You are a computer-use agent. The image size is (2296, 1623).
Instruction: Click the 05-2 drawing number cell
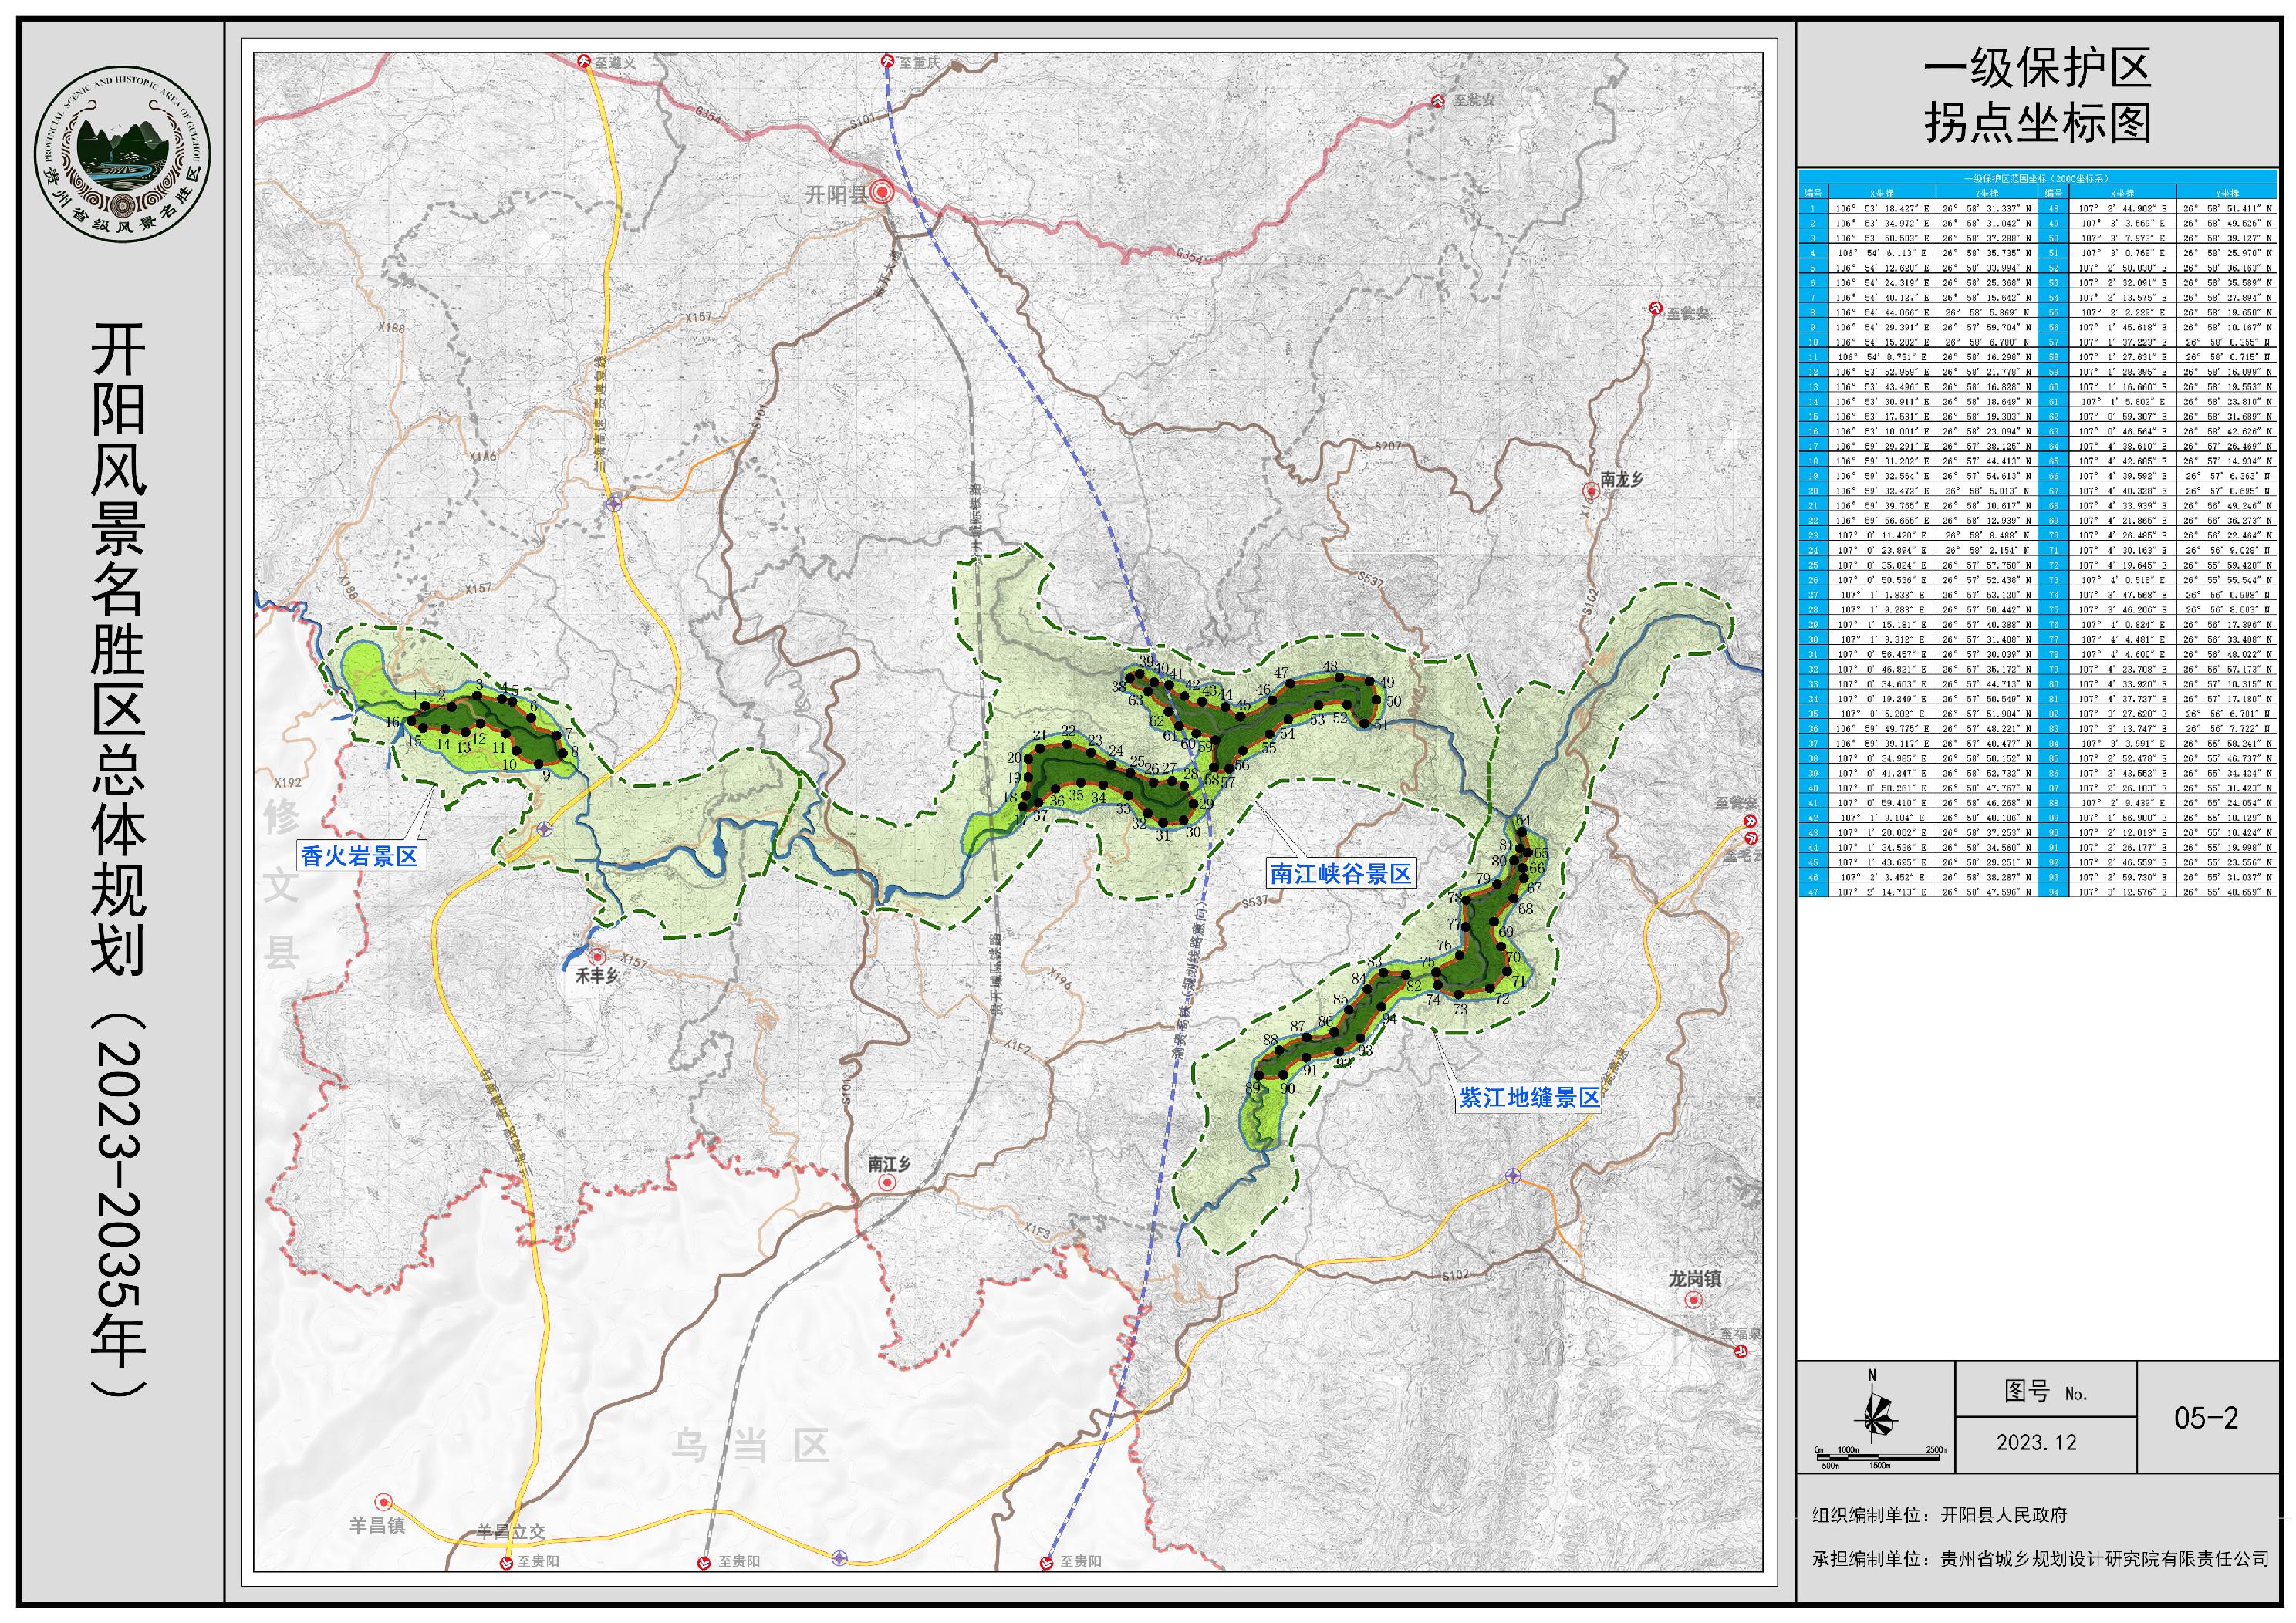tap(2205, 1418)
